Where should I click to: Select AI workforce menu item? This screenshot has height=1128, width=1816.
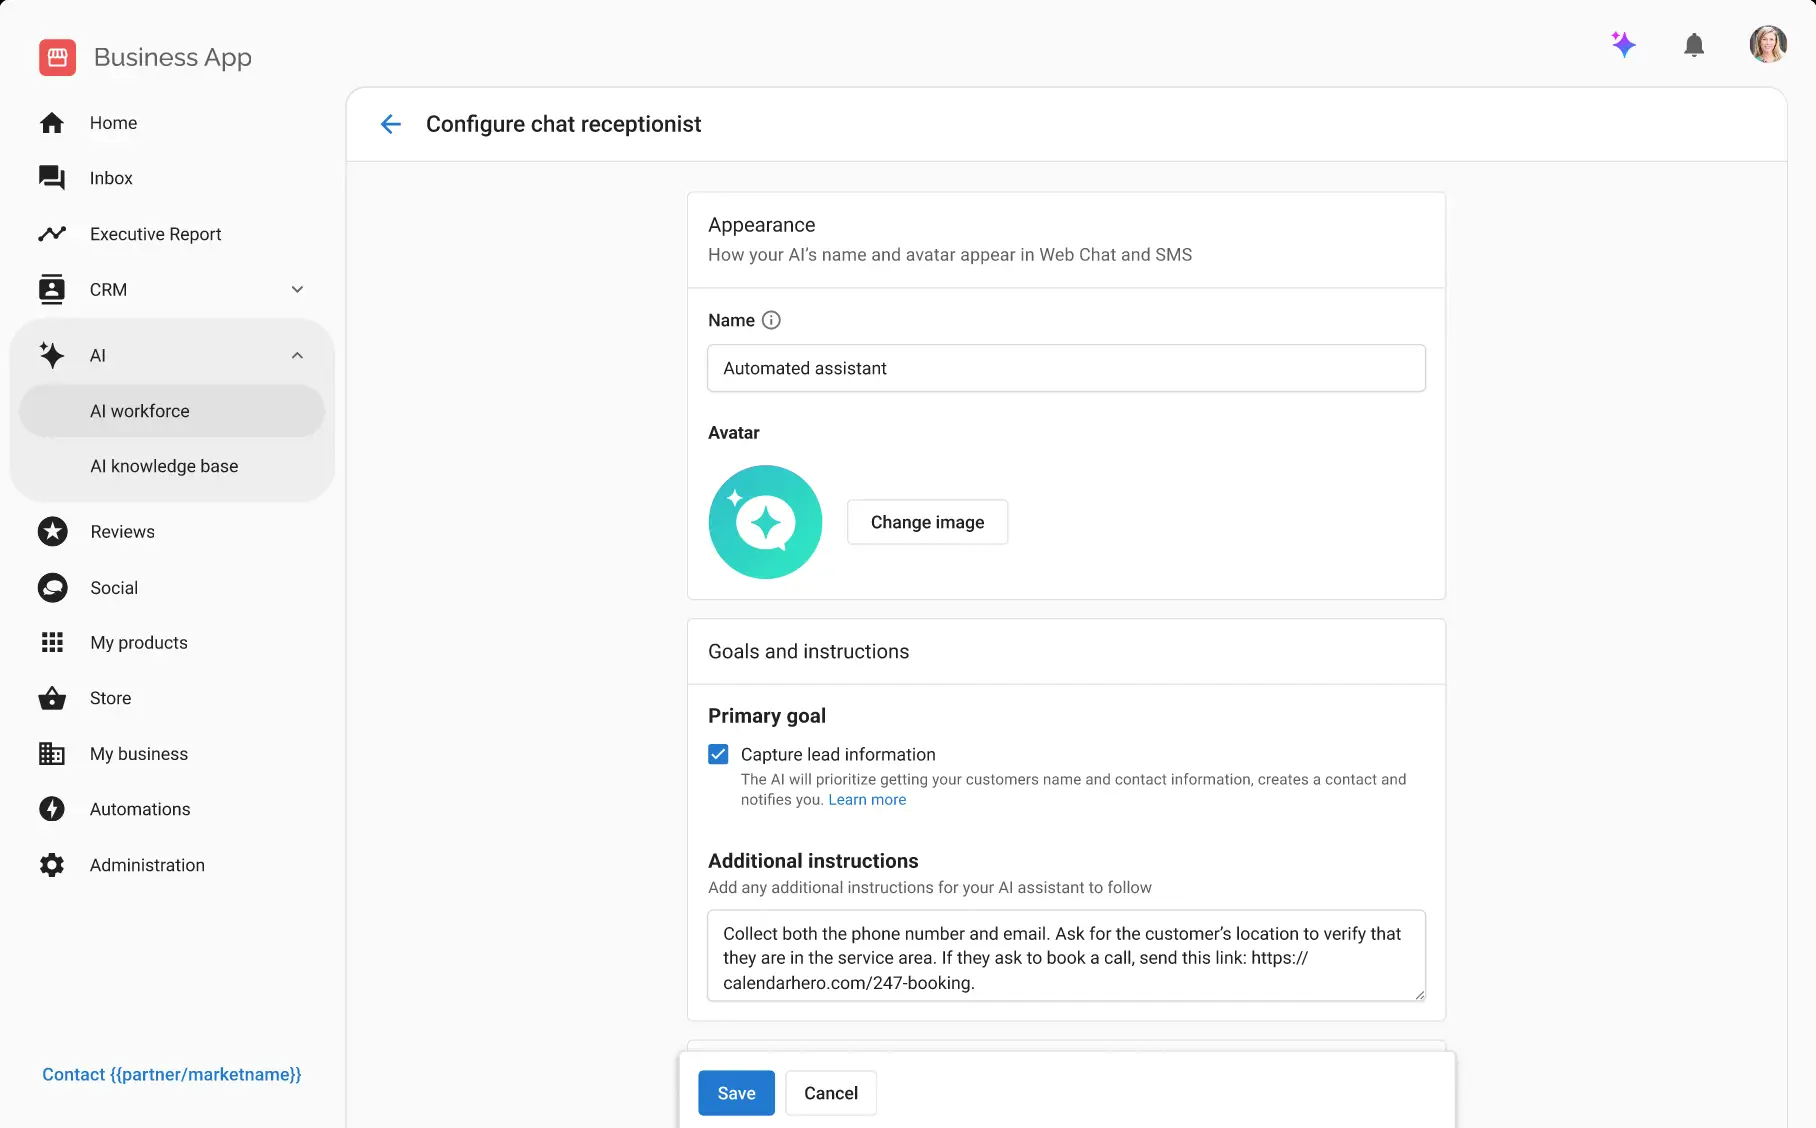point(140,411)
